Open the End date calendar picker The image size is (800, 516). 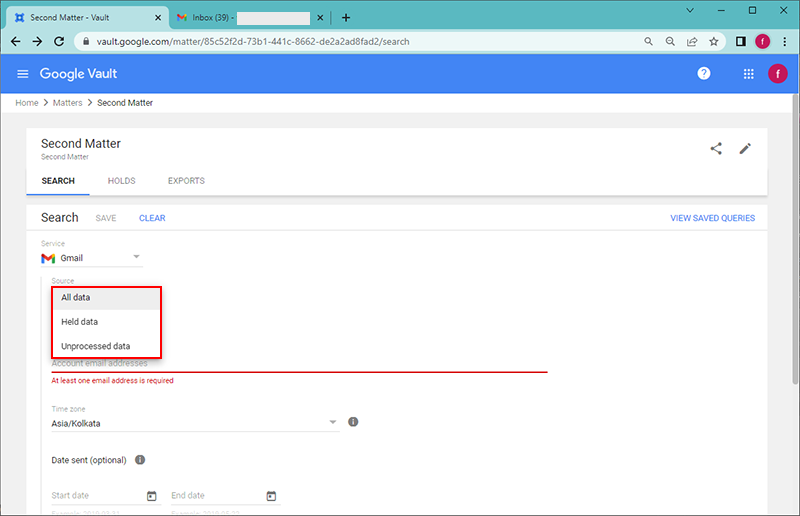click(x=271, y=496)
